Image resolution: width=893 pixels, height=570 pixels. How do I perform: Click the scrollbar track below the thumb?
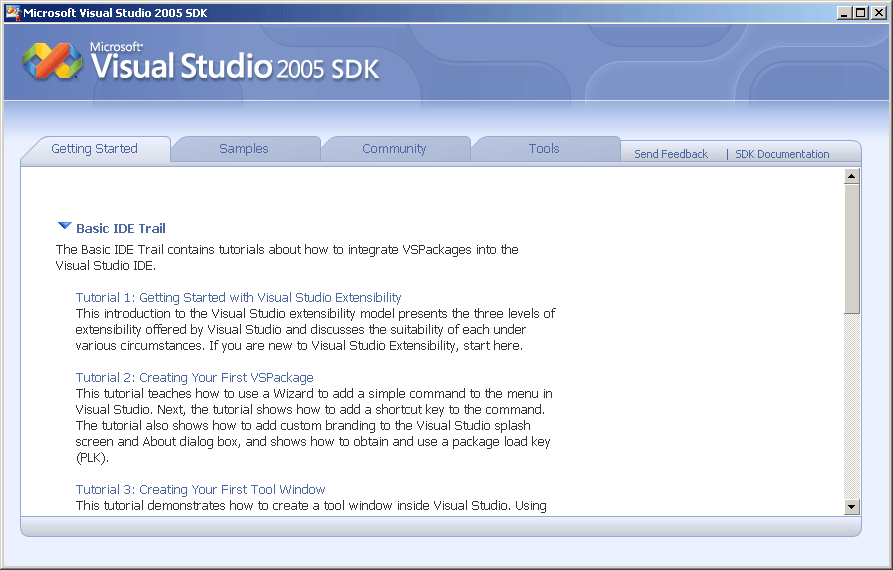coord(851,406)
